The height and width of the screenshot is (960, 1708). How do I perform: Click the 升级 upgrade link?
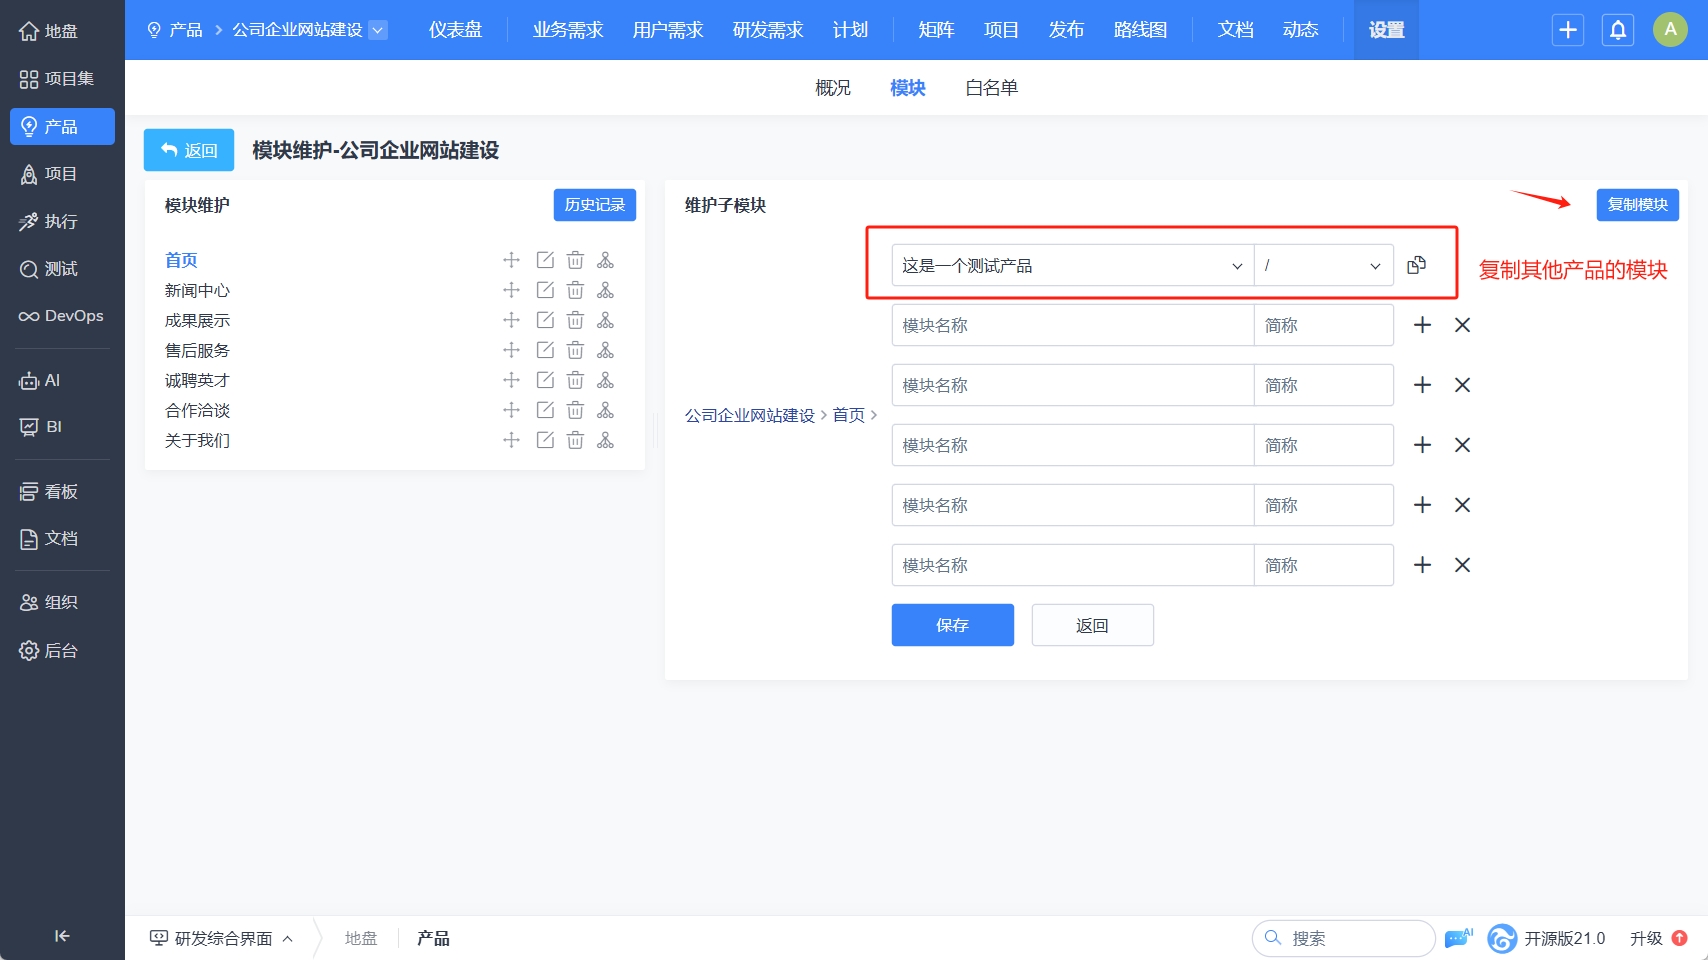click(x=1658, y=938)
